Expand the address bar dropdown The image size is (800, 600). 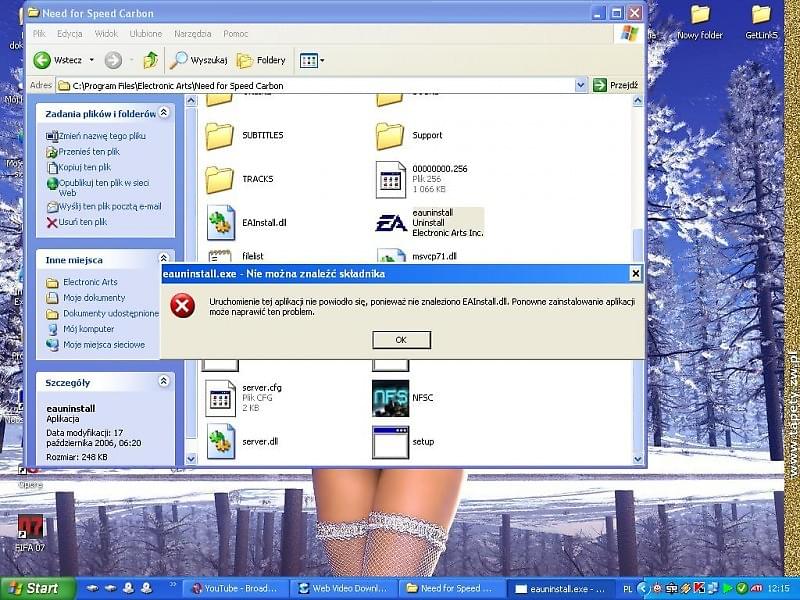click(x=581, y=85)
